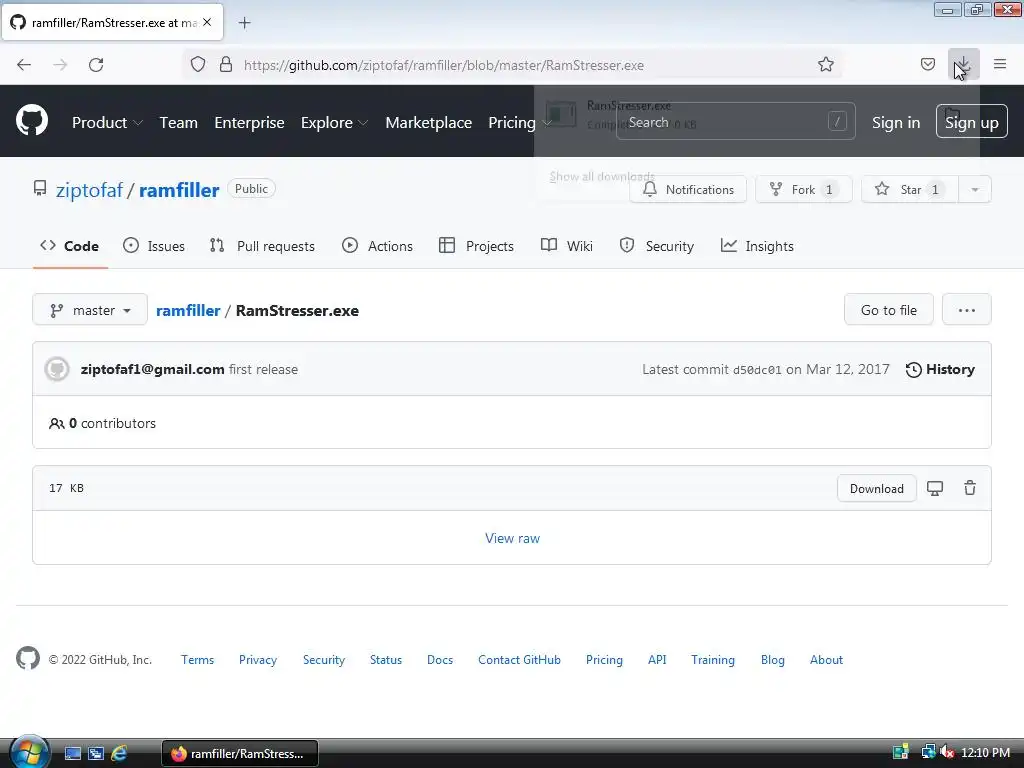Click the Show desktop quick launch icon
The height and width of the screenshot is (768, 1024).
pyautogui.click(x=72, y=754)
